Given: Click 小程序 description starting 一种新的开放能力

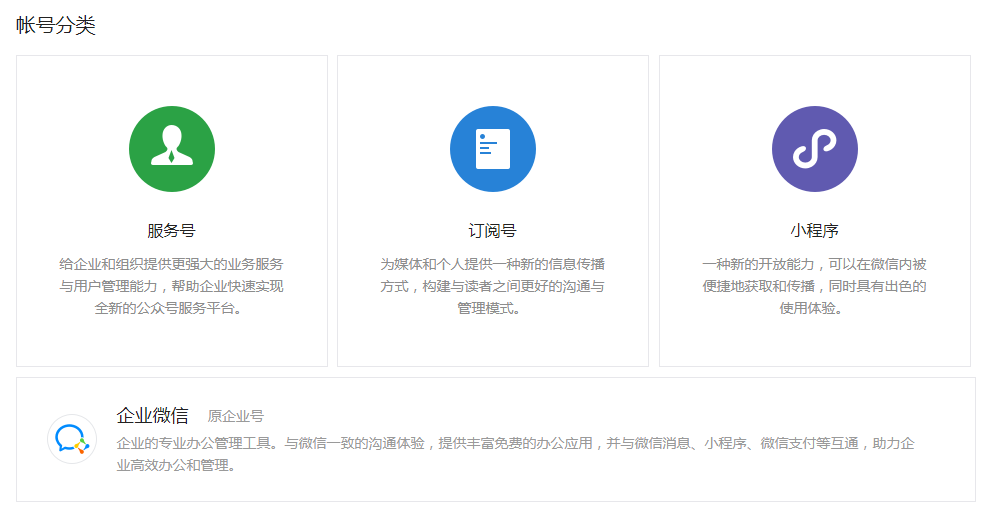Looking at the screenshot, I should (x=815, y=286).
